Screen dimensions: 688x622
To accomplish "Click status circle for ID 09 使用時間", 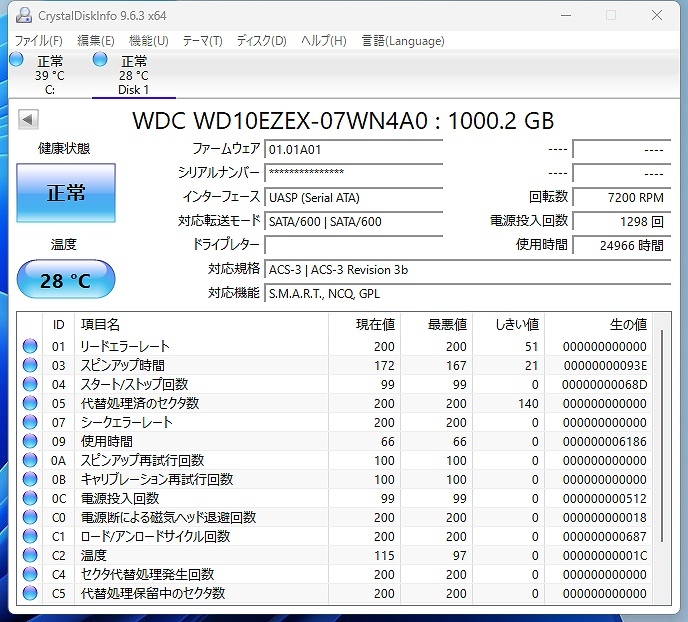I will pyautogui.click(x=30, y=441).
